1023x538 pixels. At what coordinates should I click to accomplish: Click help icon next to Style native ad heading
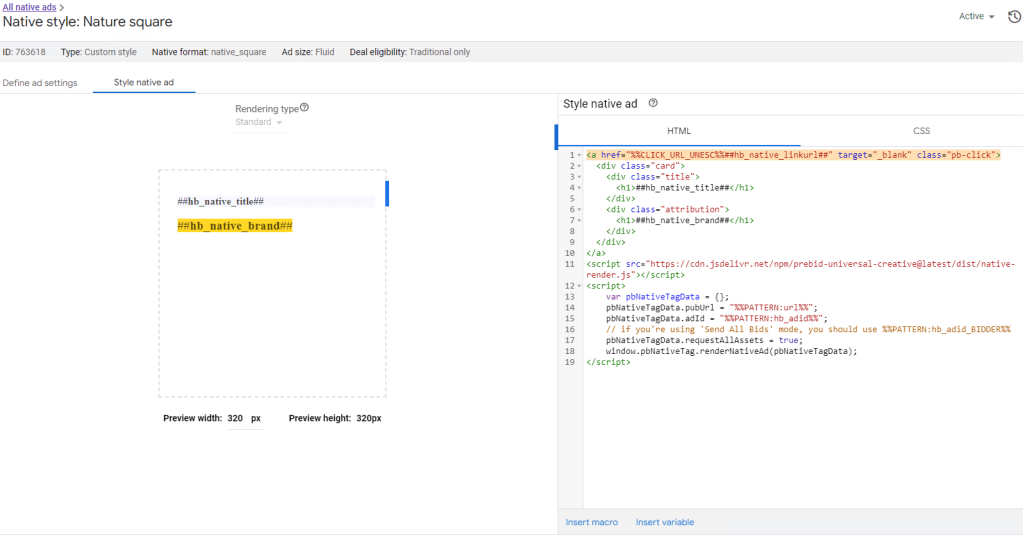(x=653, y=103)
